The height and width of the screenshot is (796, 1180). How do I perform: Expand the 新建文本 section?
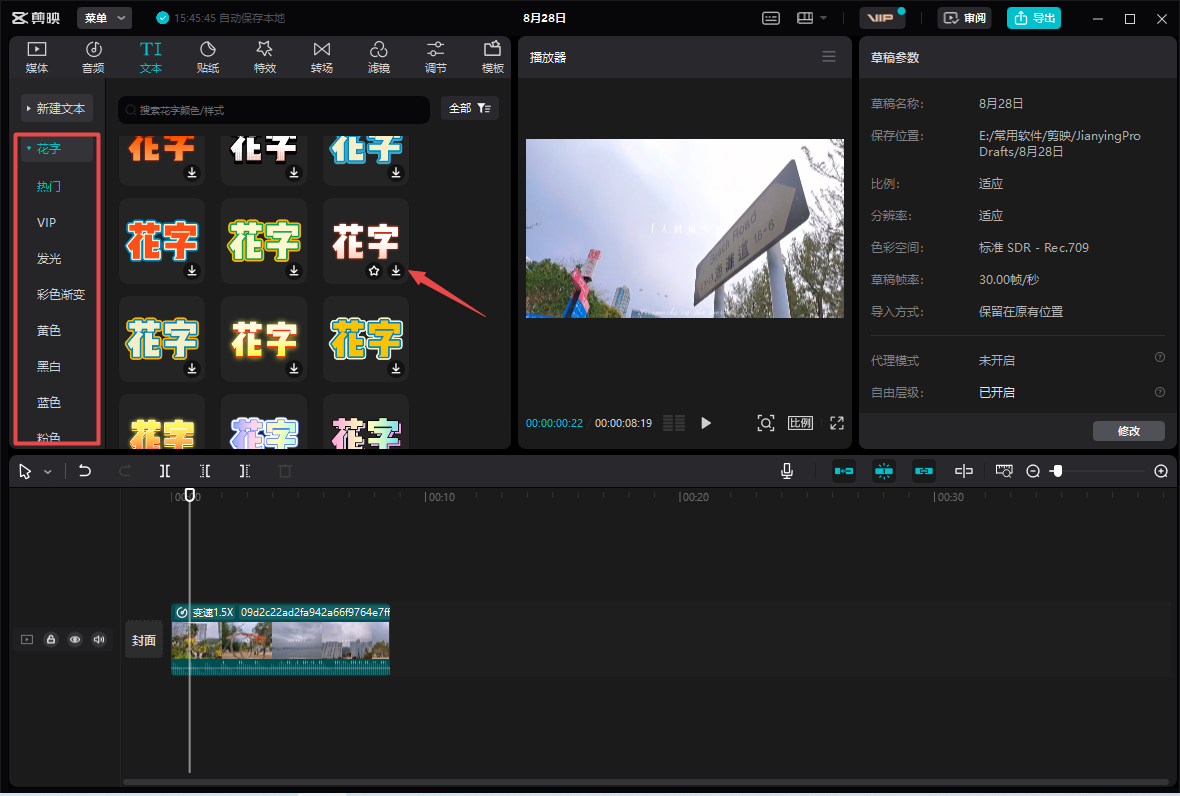click(x=57, y=108)
